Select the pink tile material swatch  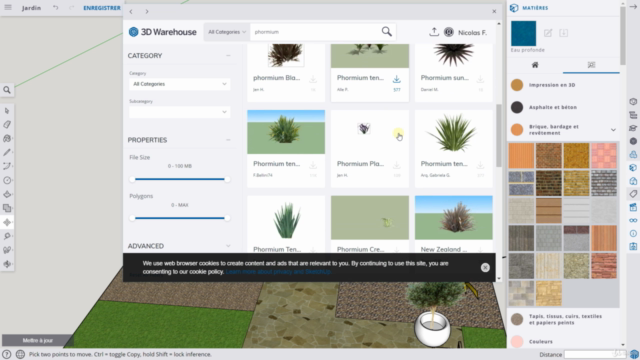pyautogui.click(x=604, y=156)
